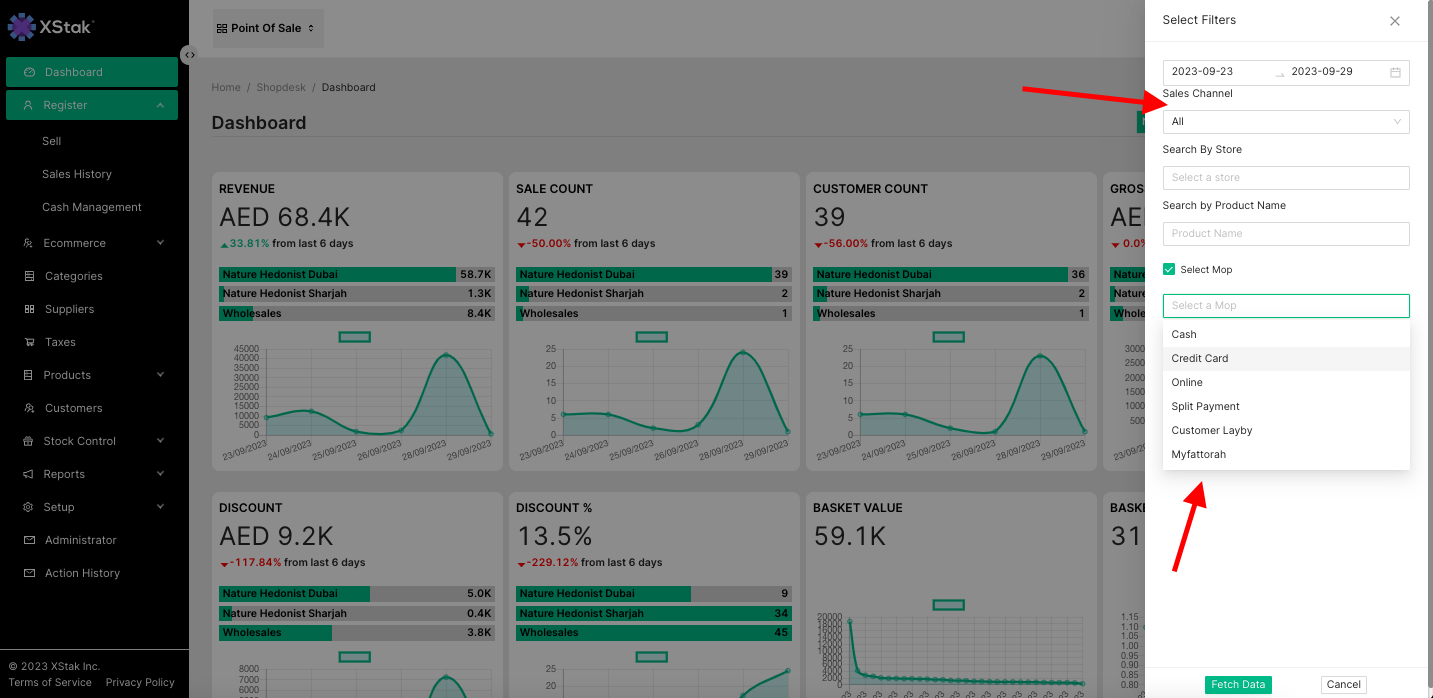Toggle the Revenue chart legend box

(x=354, y=337)
